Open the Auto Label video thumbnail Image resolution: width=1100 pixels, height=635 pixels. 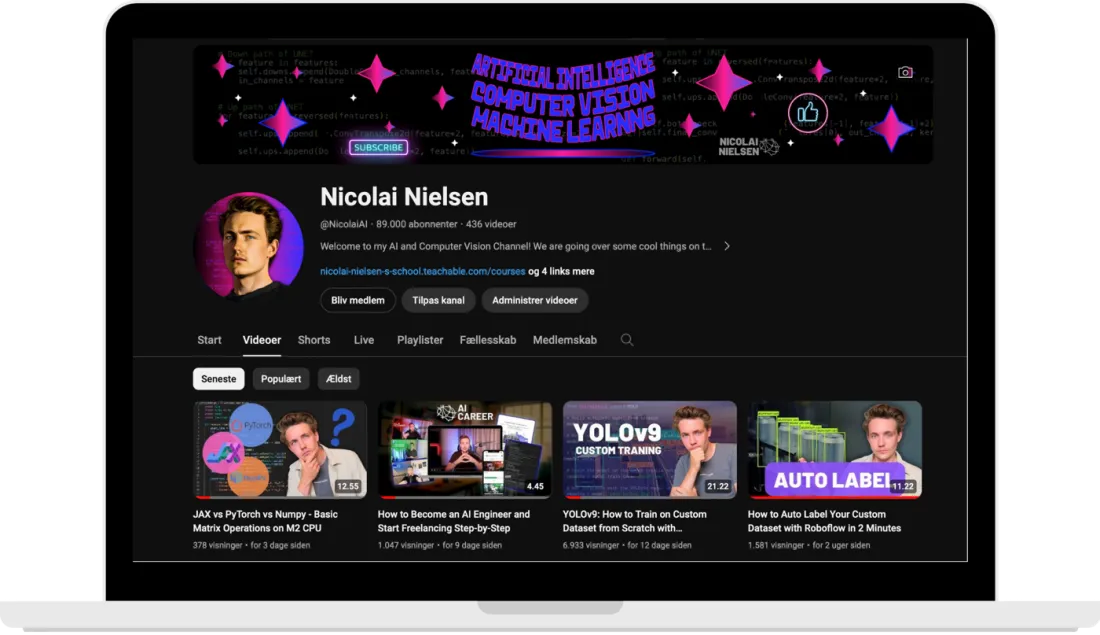[835, 450]
